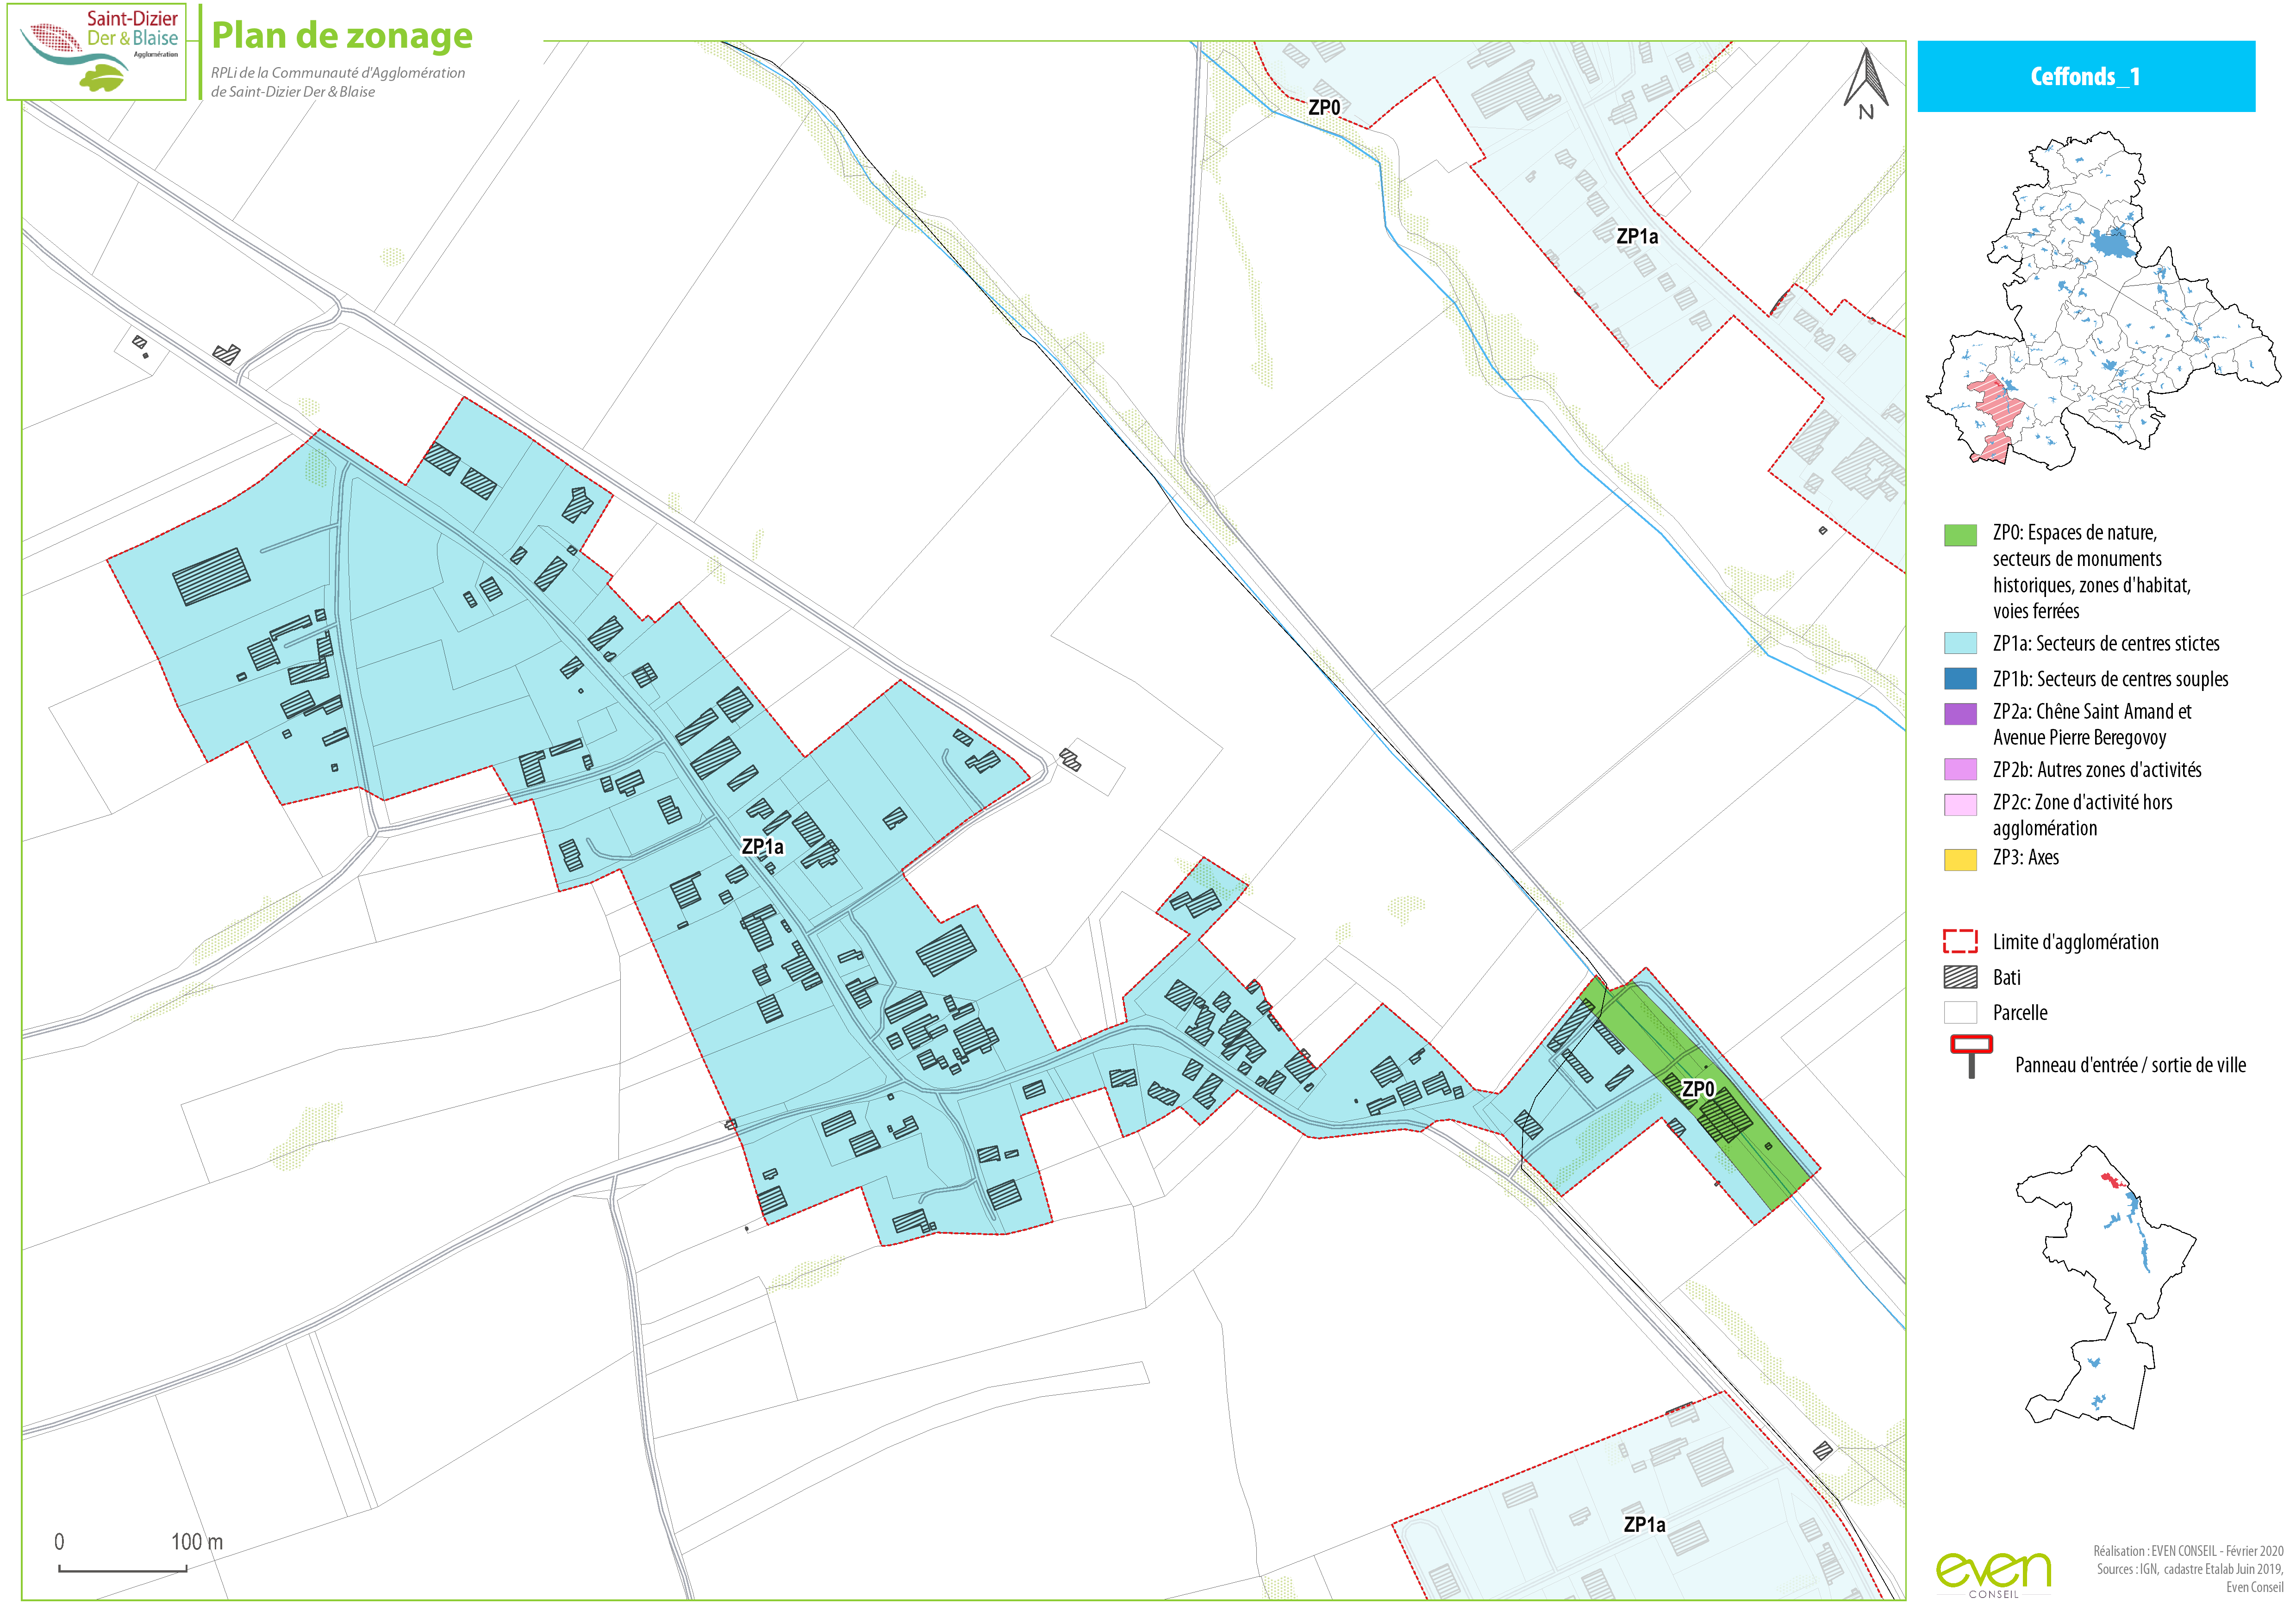This screenshot has height=1623, width=2296.
Task: Click the 0 label of the scale bar
Action: pyautogui.click(x=59, y=1542)
